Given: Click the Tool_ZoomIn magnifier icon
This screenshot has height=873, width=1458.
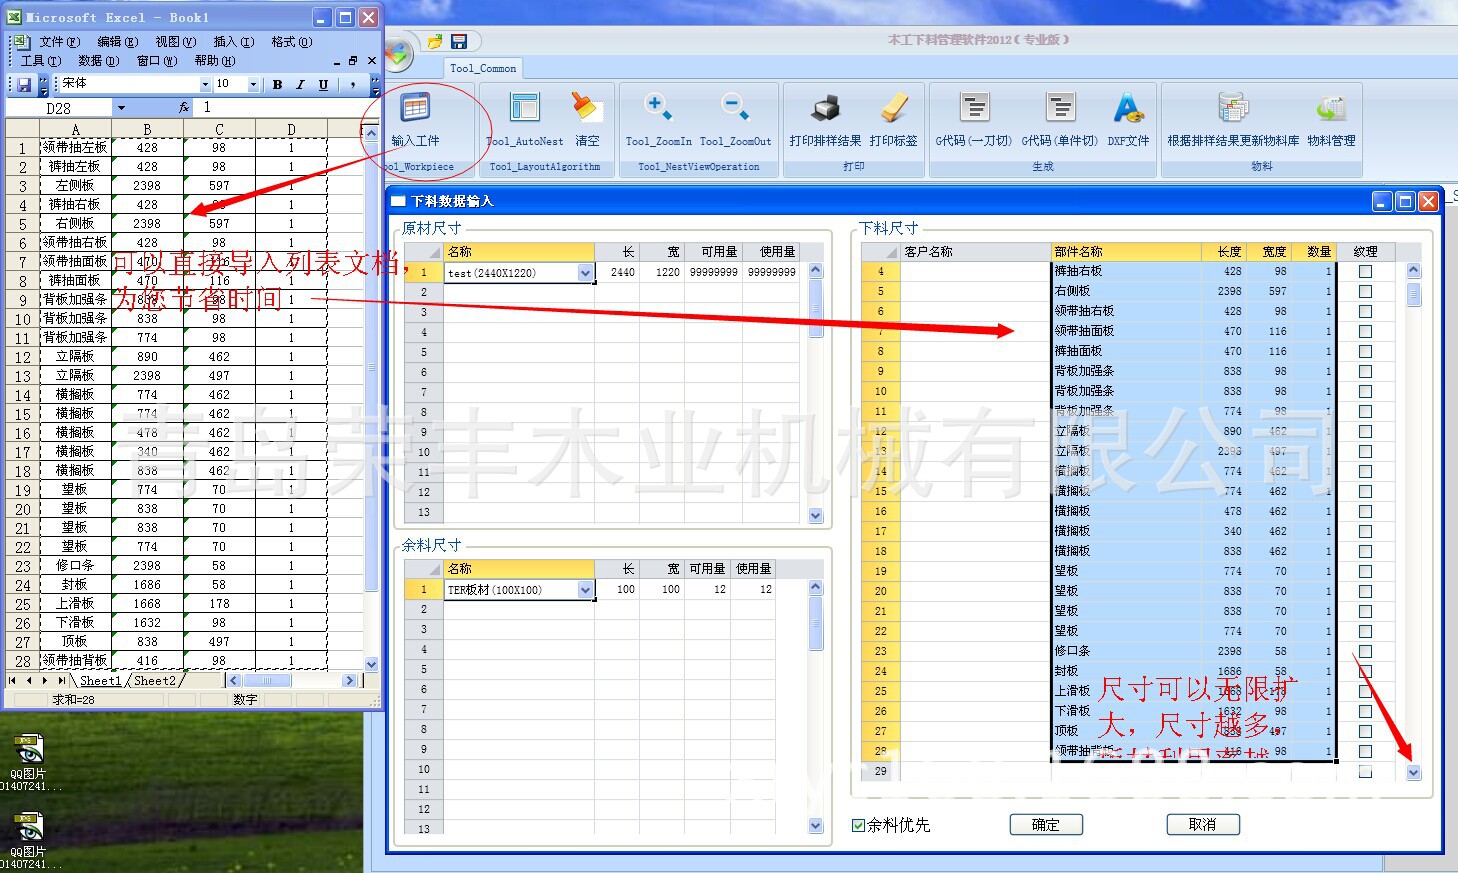Looking at the screenshot, I should [658, 107].
